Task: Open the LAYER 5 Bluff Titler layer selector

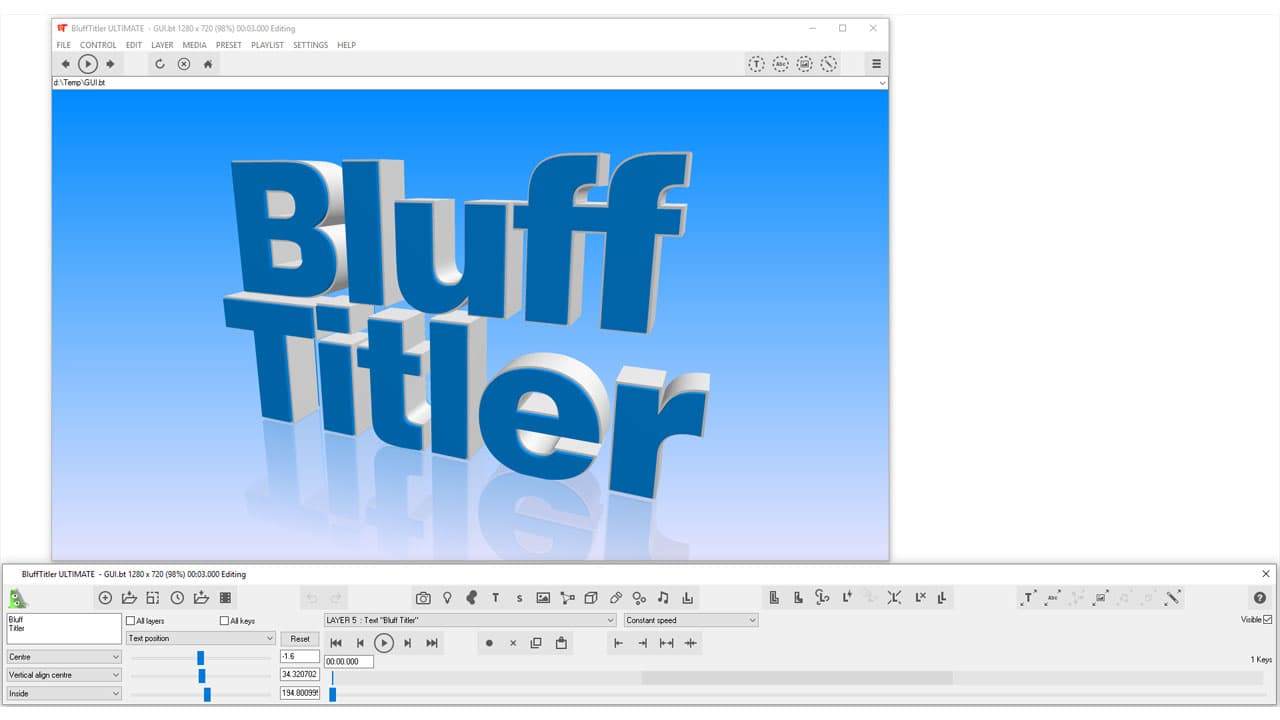Action: (x=470, y=620)
